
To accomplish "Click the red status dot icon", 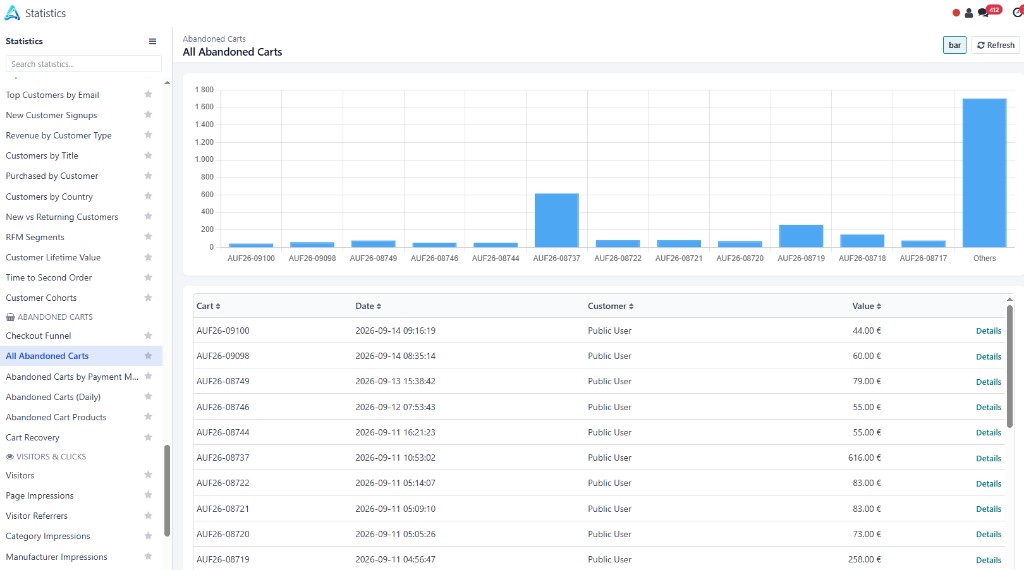I will tap(956, 12).
